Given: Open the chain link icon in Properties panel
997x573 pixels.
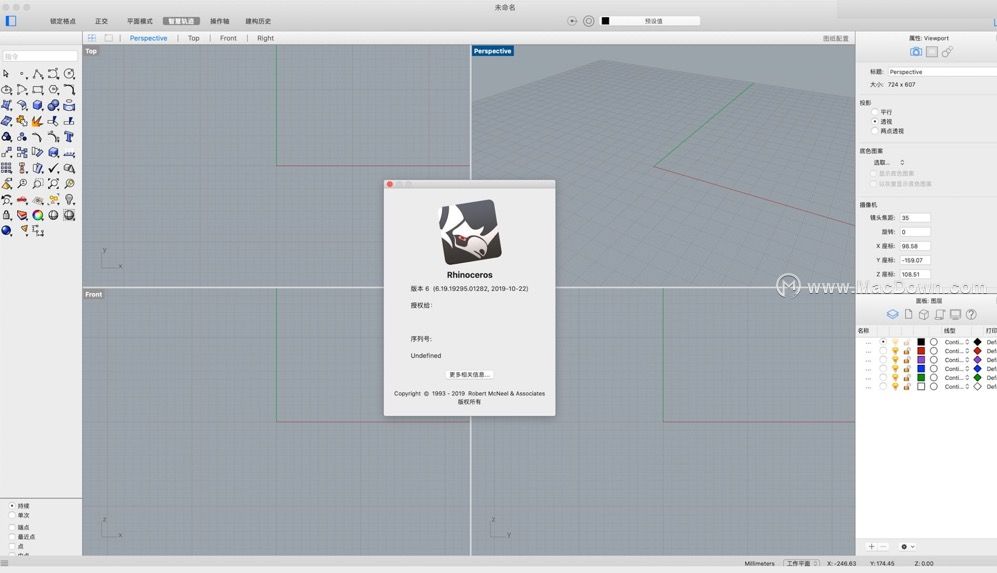Looking at the screenshot, I should click(x=947, y=52).
